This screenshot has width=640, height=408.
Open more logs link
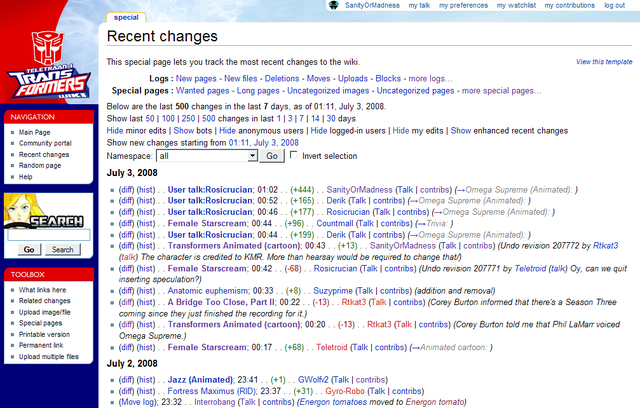point(430,78)
